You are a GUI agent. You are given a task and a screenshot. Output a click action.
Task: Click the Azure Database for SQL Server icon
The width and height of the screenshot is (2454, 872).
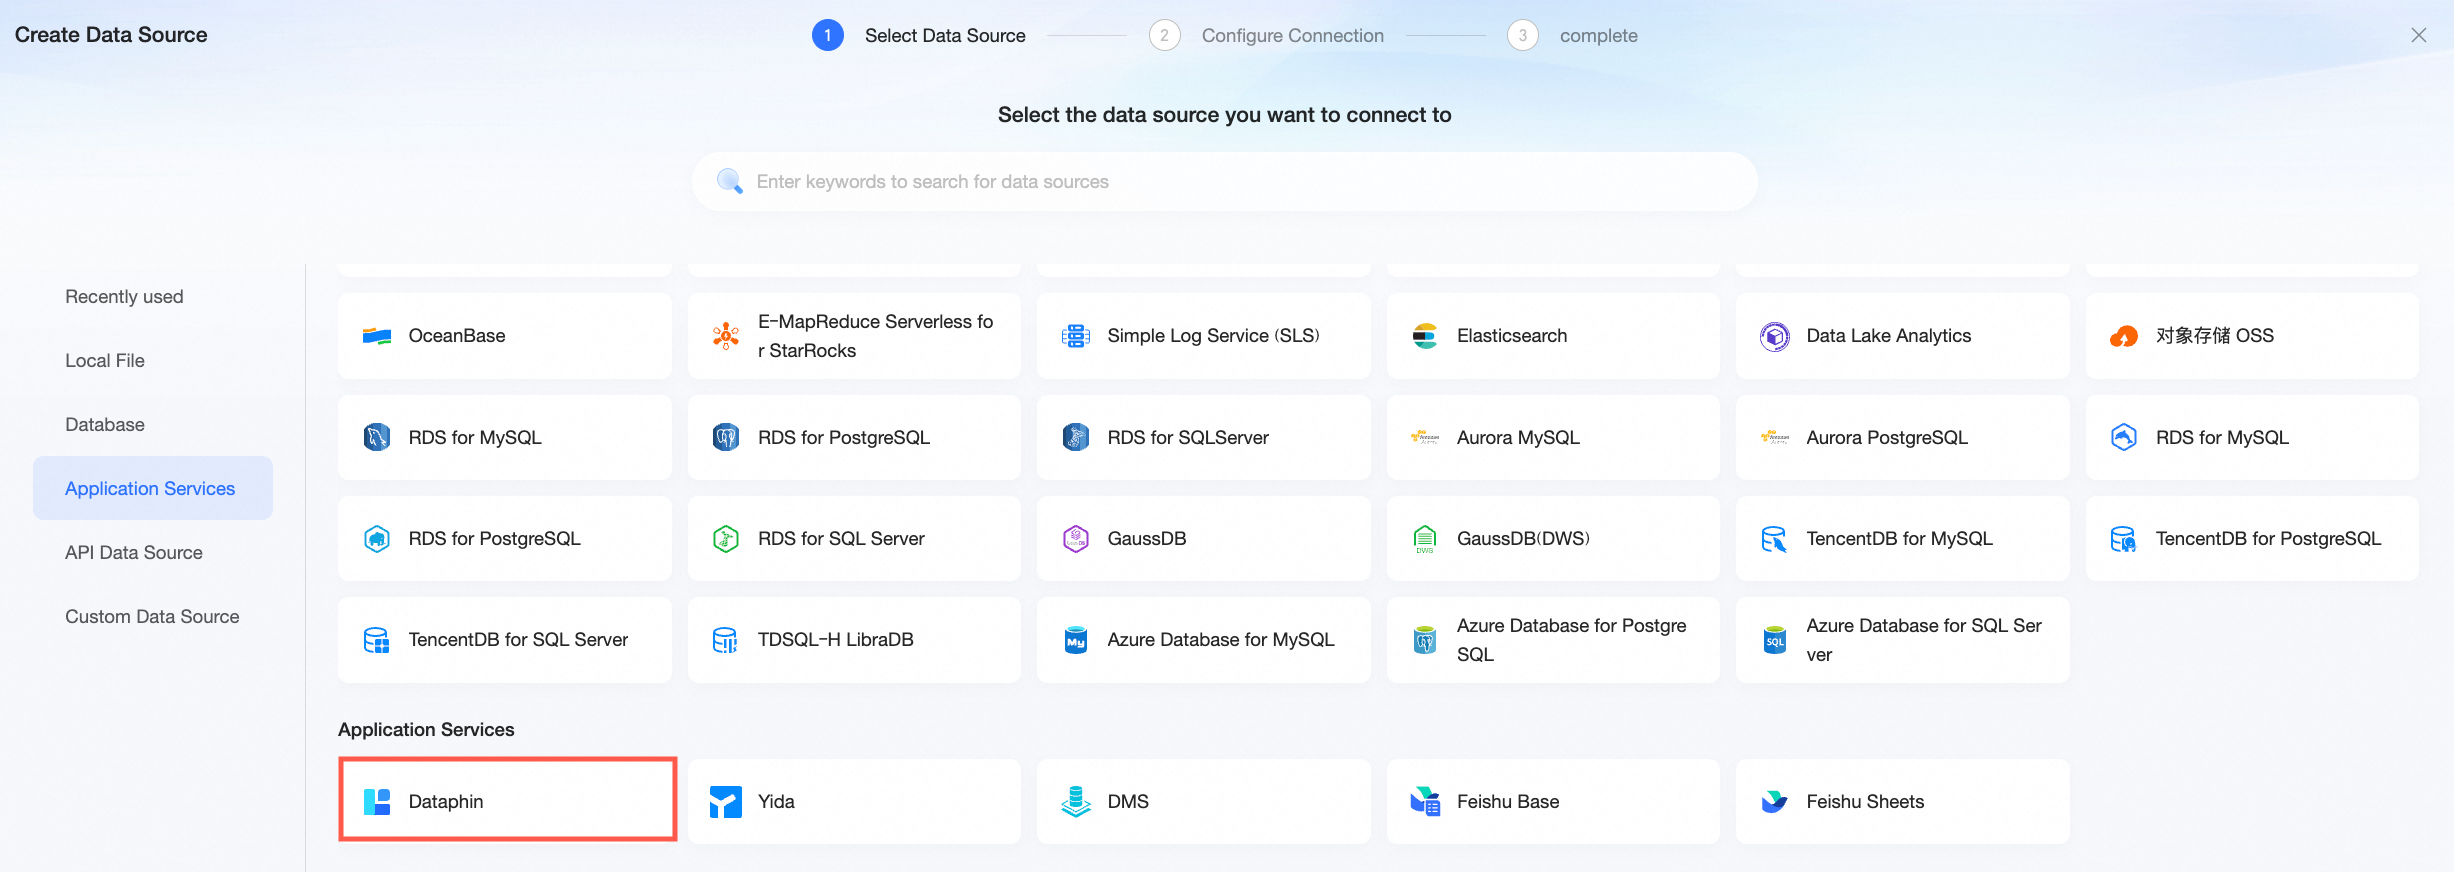1774,640
